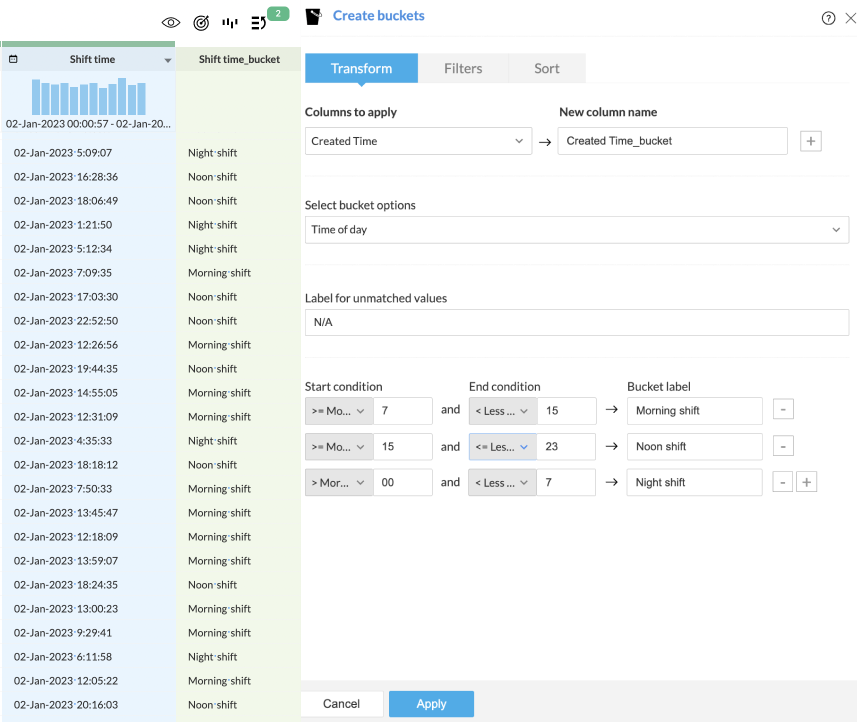Remove the Morning shift bucket row
857x722 pixels.
click(783, 411)
